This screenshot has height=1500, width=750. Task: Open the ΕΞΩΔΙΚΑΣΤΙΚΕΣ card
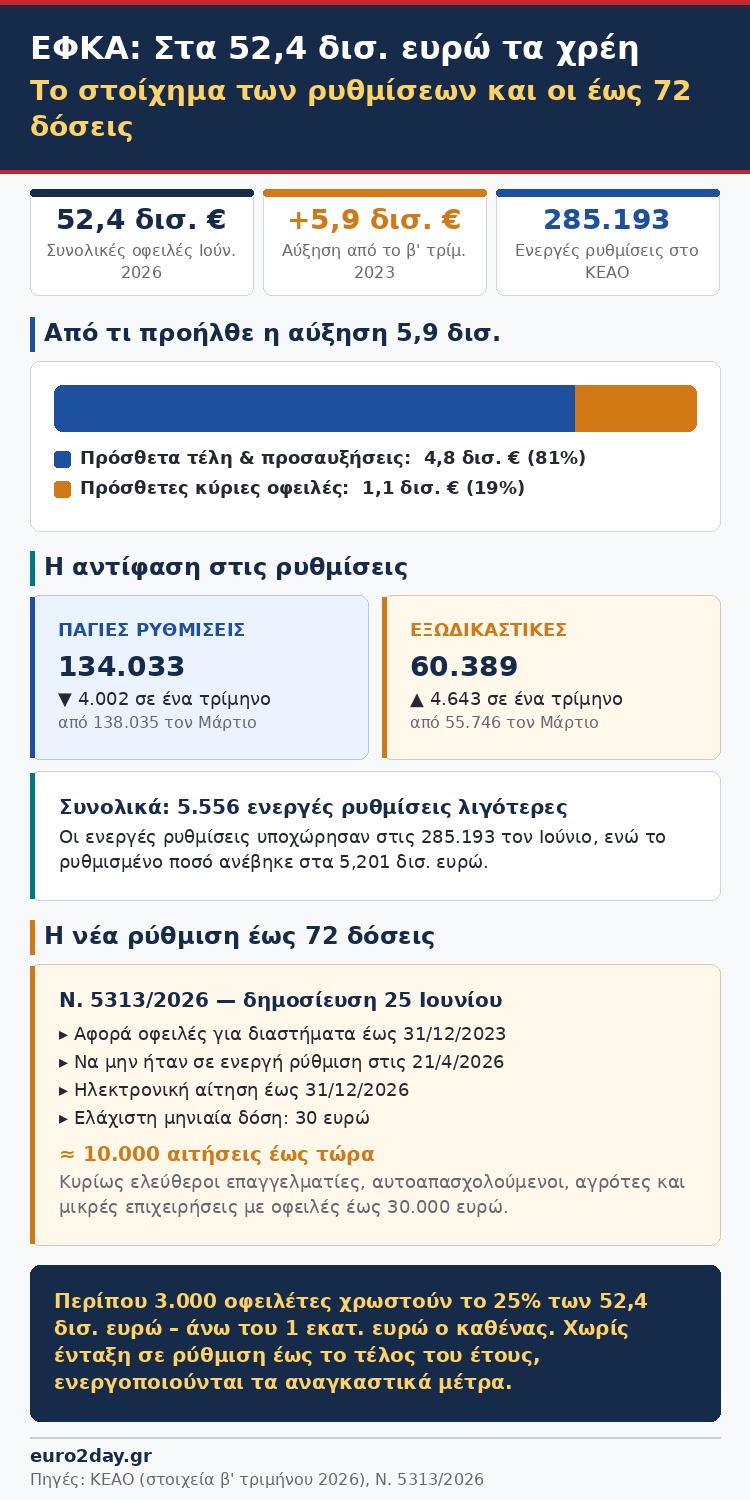click(x=551, y=678)
